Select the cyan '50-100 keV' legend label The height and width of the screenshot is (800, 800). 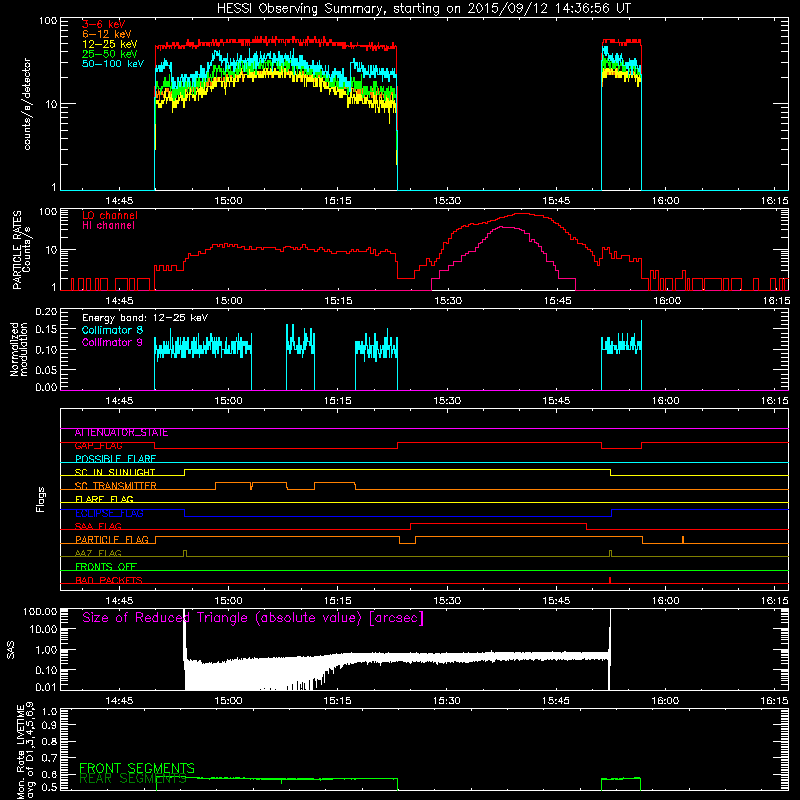(x=113, y=64)
